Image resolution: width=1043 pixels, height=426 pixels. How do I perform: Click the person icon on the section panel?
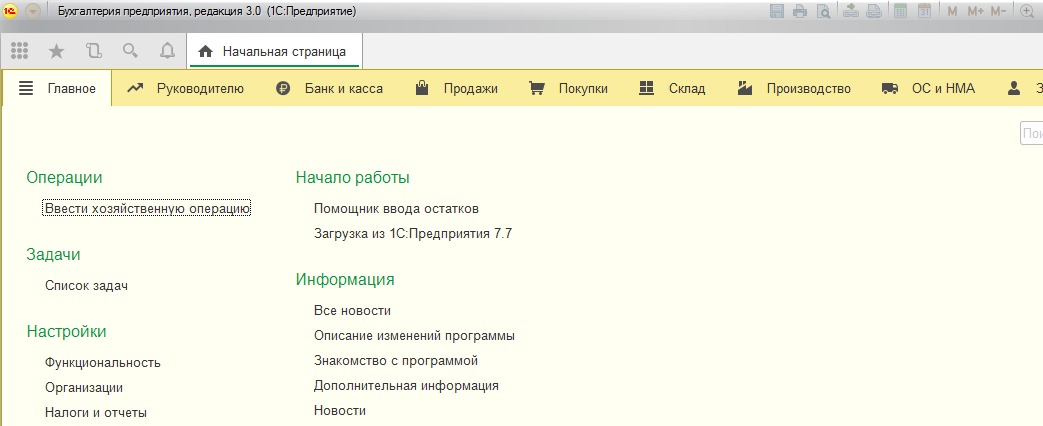click(x=1014, y=89)
